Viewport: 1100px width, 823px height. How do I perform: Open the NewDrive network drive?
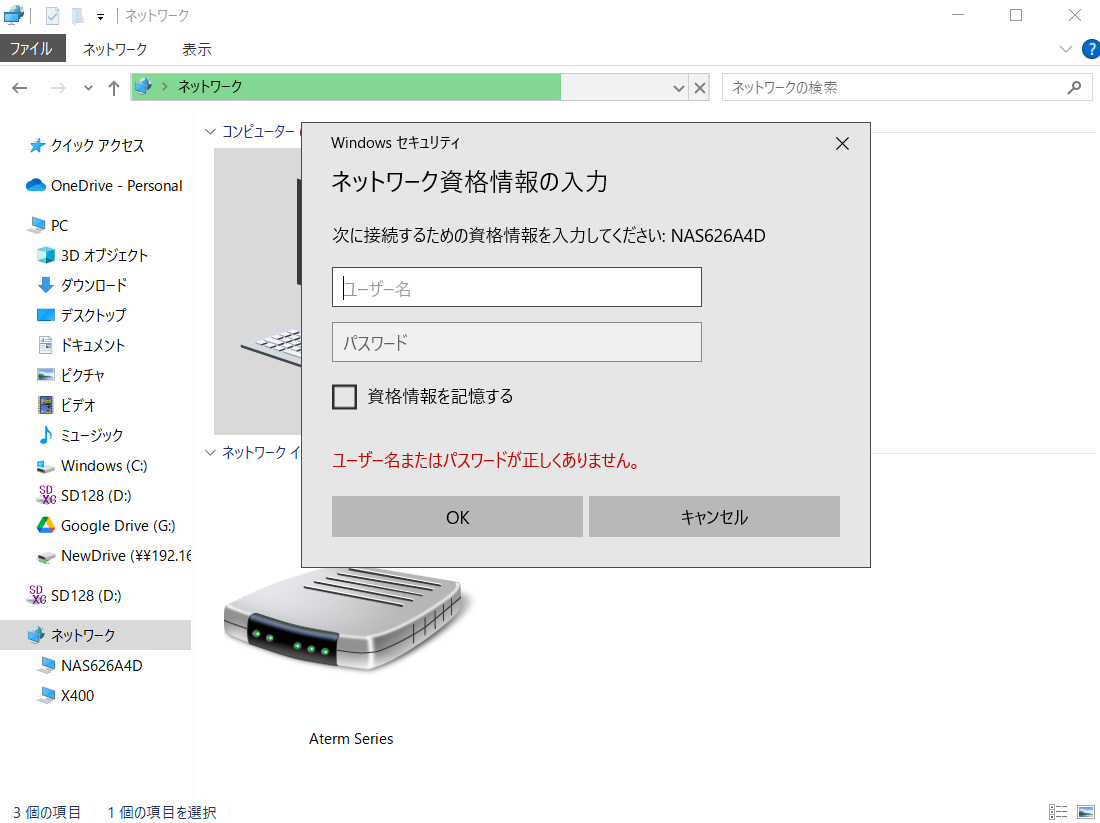point(126,556)
